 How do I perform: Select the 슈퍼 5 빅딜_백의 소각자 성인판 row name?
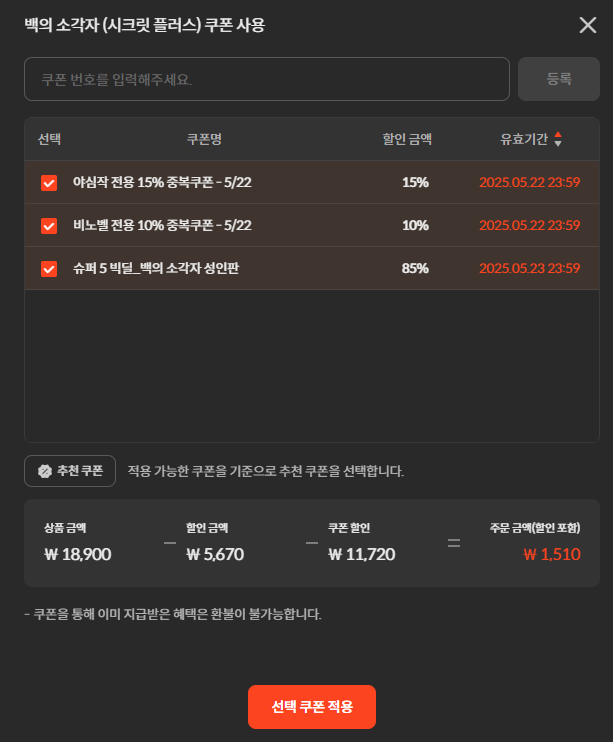coord(156,268)
